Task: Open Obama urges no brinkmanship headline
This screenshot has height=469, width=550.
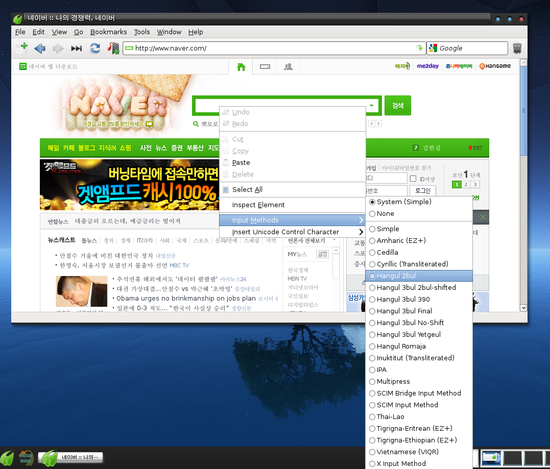Action: pos(186,299)
